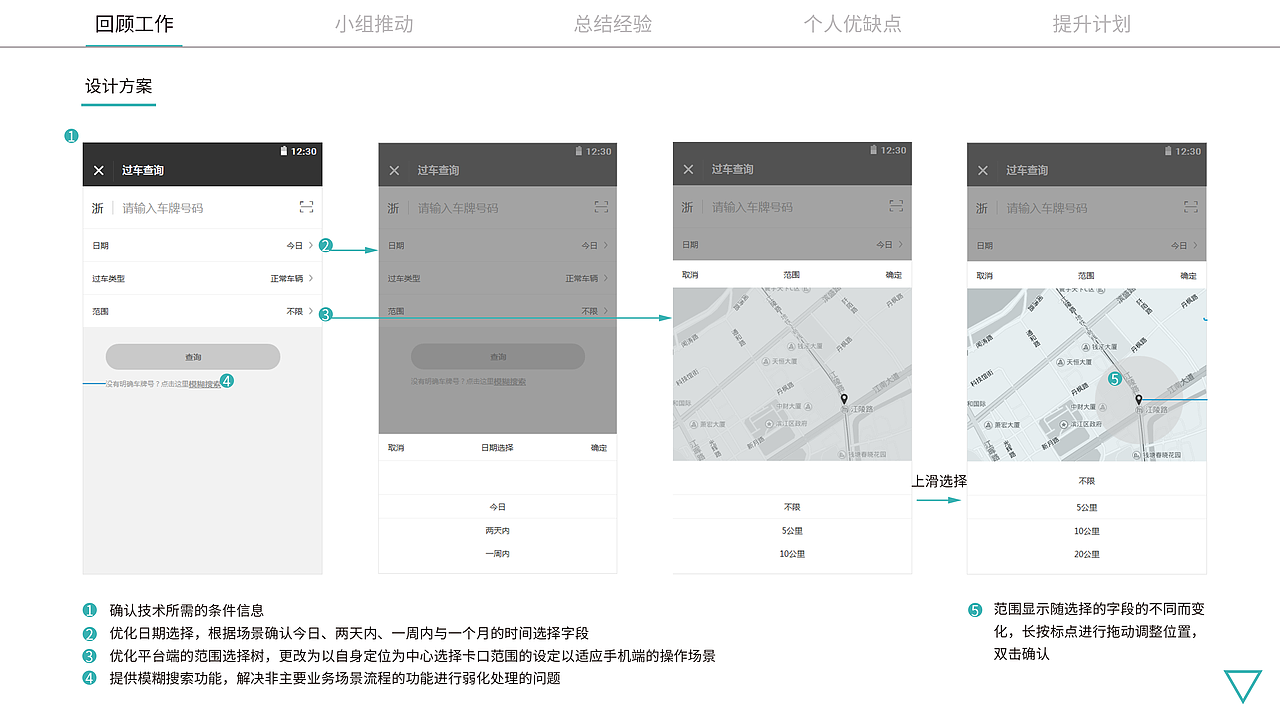Tap scan icon on map mockup without radius circle
Image resolution: width=1280 pixels, height=720 pixels.
[896, 206]
